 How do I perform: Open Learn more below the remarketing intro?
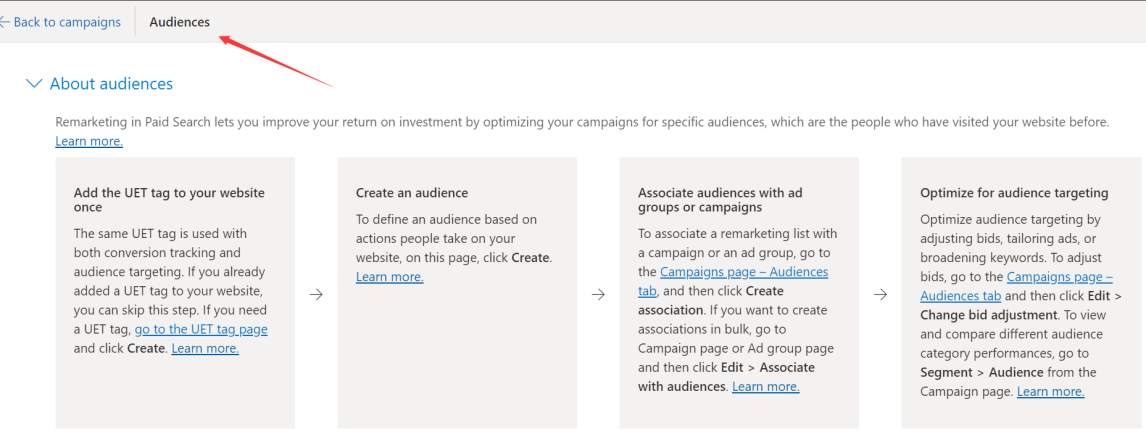(89, 142)
